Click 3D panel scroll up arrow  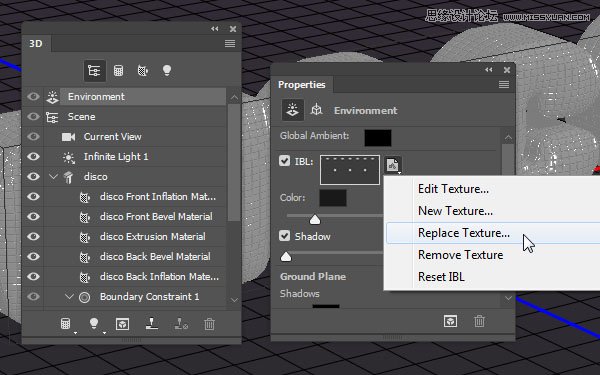tap(234, 97)
